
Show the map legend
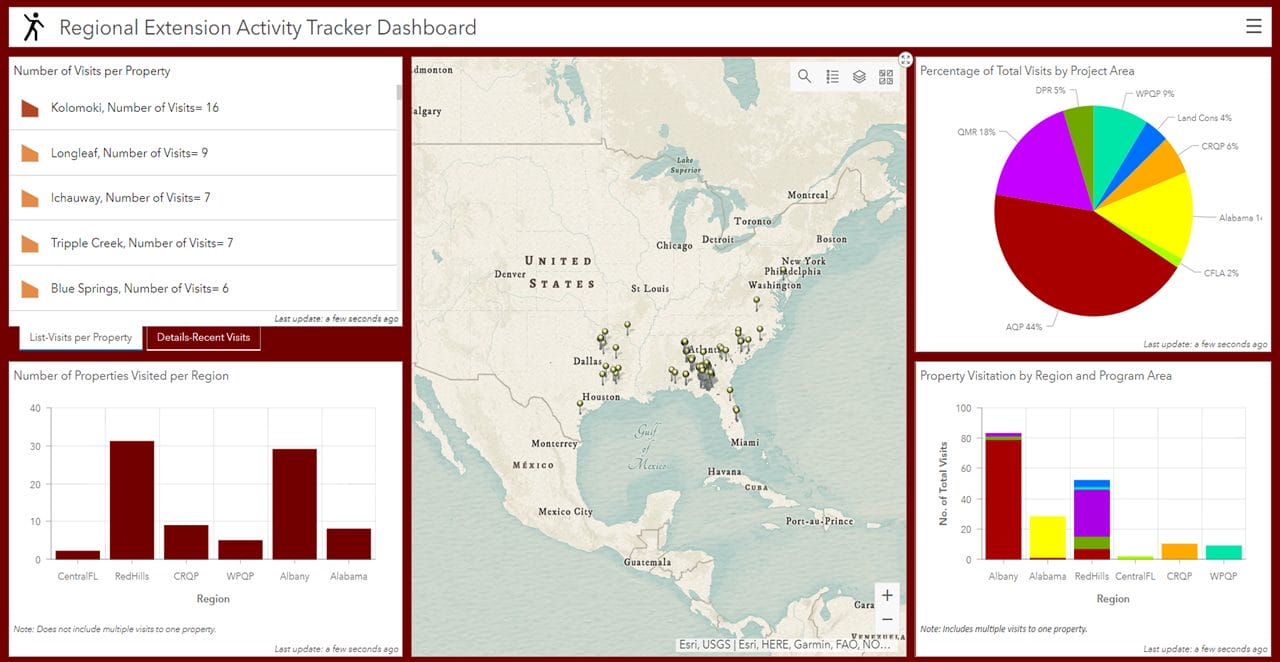(832, 77)
